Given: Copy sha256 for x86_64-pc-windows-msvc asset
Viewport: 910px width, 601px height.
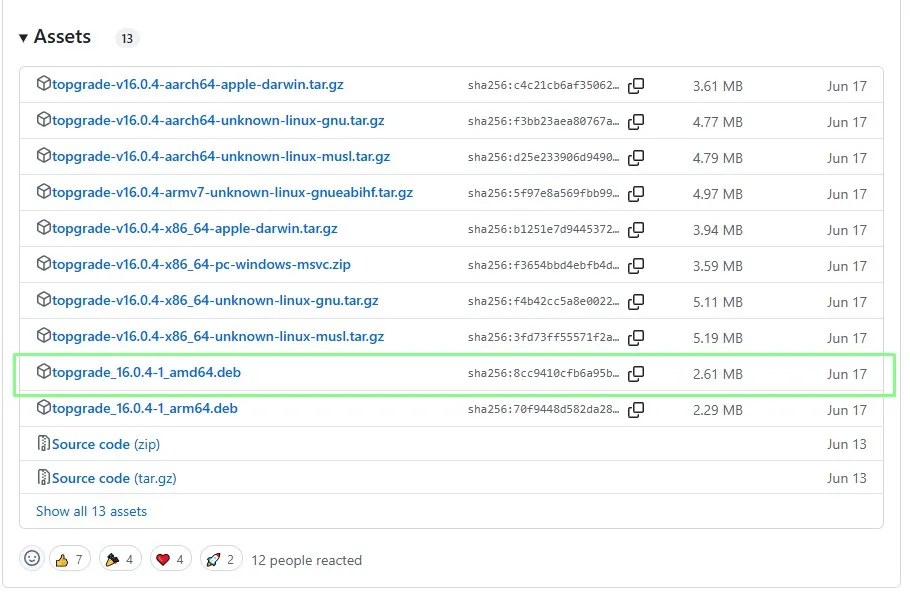Looking at the screenshot, I should coord(636,266).
